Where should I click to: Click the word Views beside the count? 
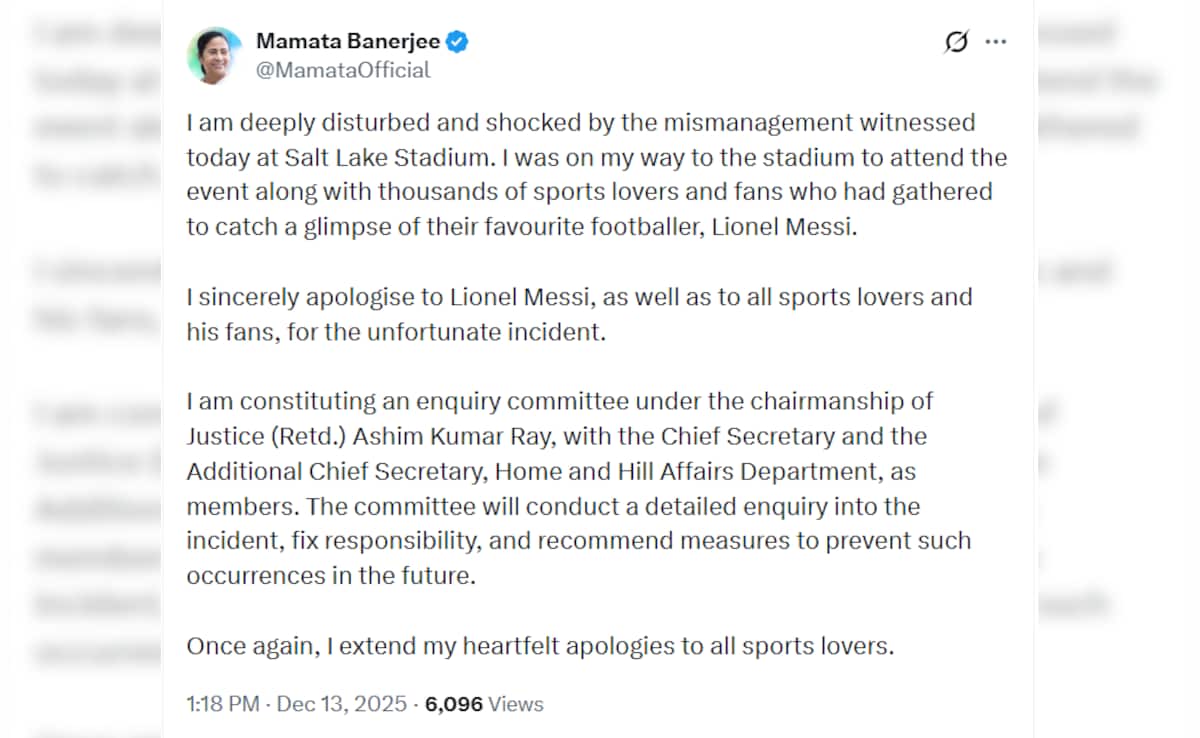(517, 704)
